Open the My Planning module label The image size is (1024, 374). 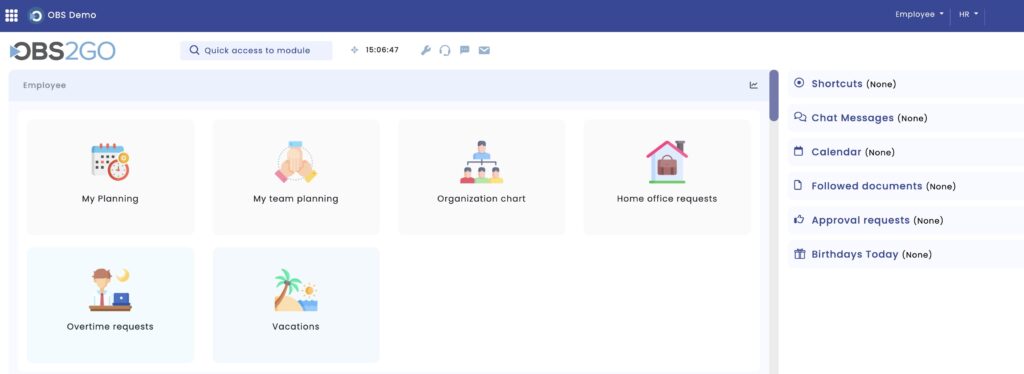(110, 199)
